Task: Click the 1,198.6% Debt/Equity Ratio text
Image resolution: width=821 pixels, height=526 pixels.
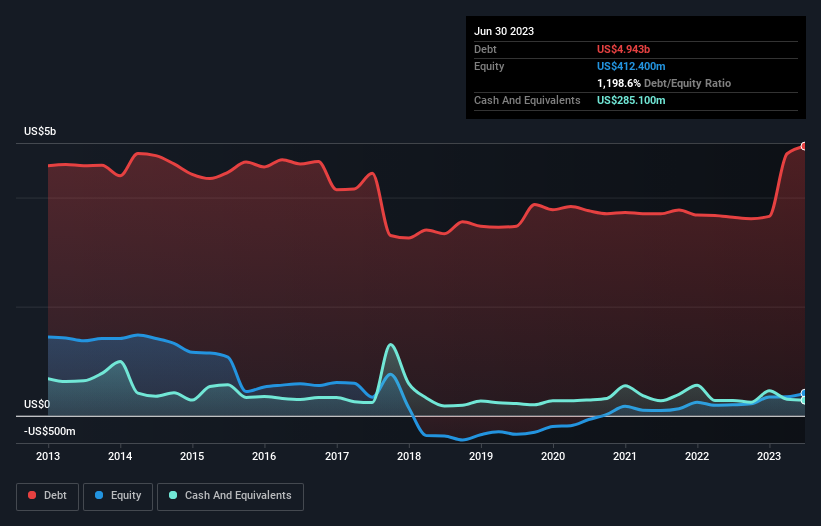Action: [x=664, y=83]
